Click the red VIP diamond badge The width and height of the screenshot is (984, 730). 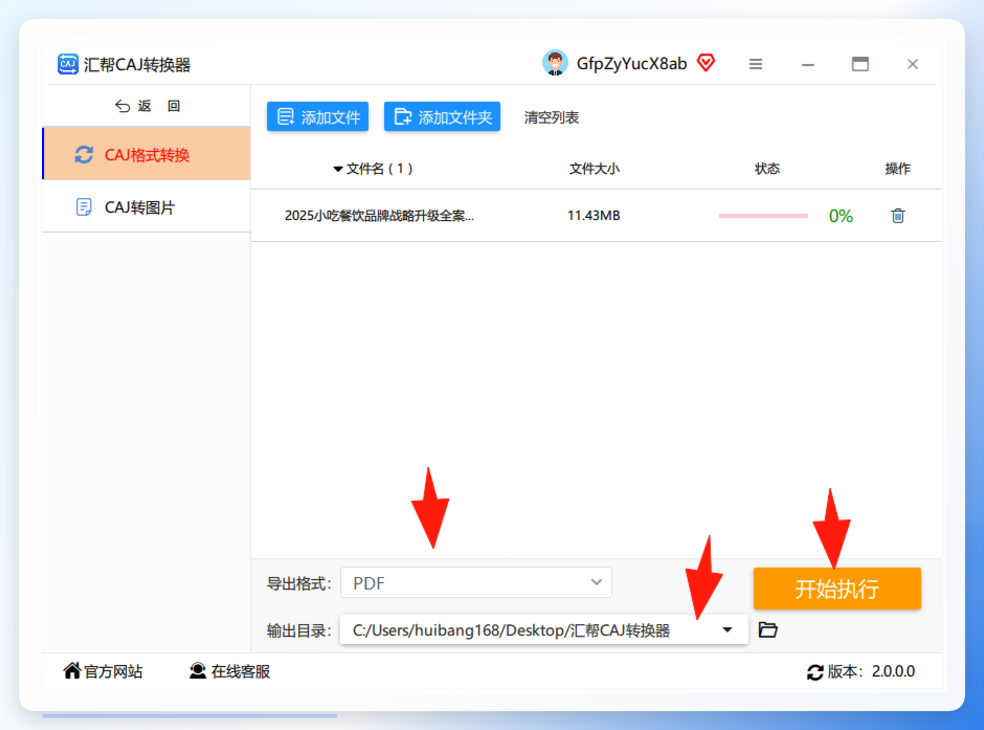pyautogui.click(x=706, y=62)
